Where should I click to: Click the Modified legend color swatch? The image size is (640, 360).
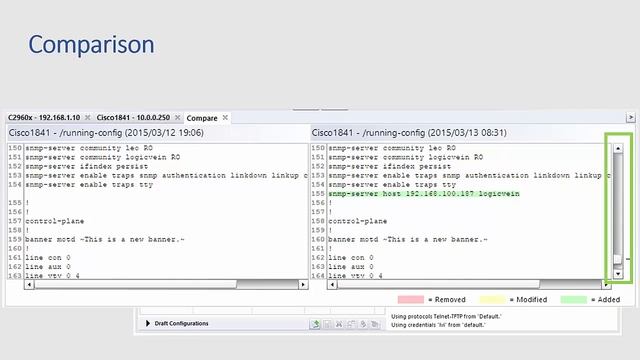[492, 300]
